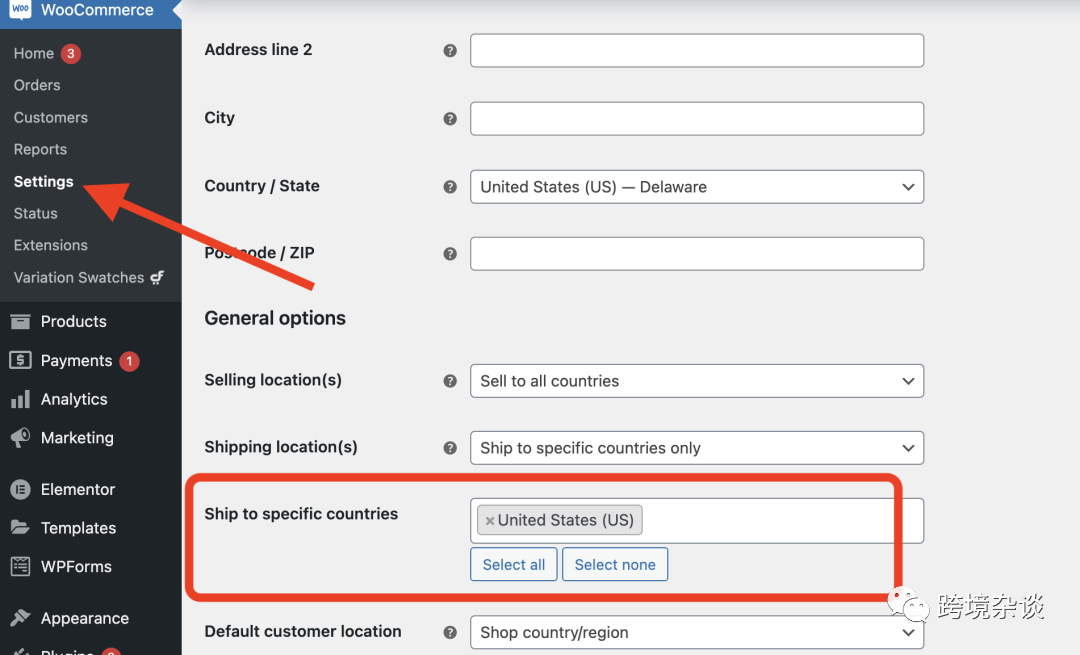Open the Payments menu icon

pyautogui.click(x=21, y=360)
